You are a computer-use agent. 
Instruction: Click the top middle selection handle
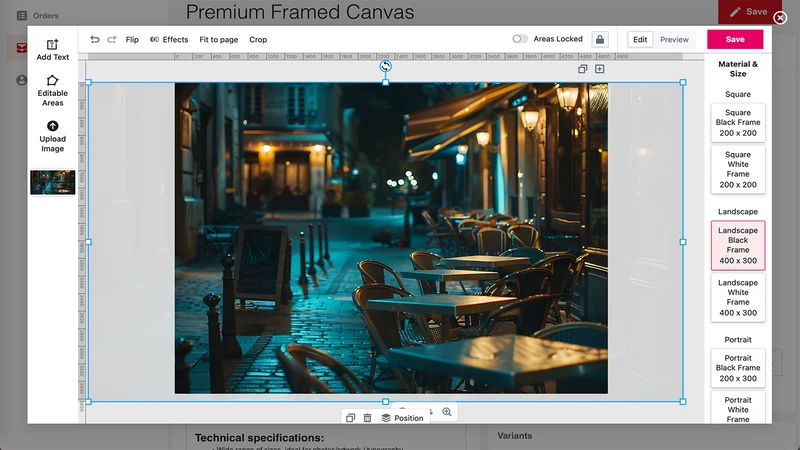pos(386,82)
